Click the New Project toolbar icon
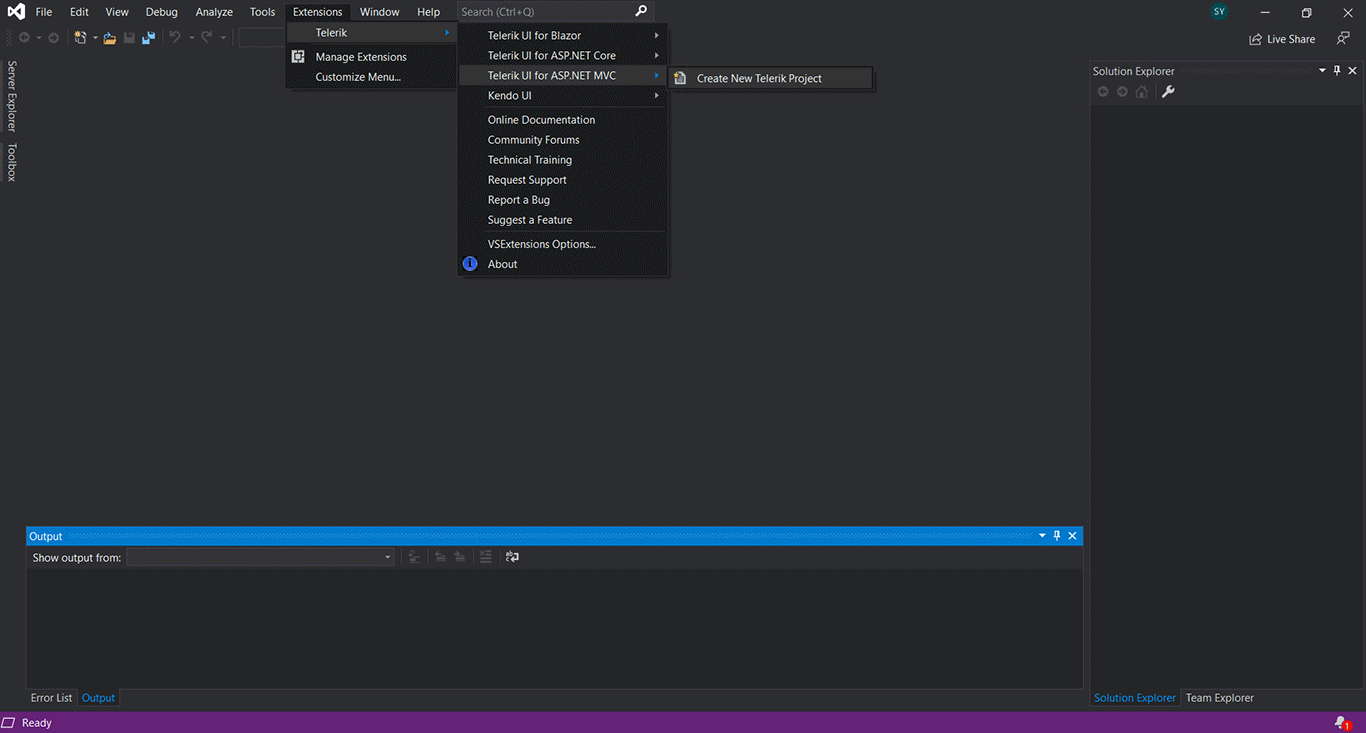This screenshot has width=1366, height=733. [x=80, y=38]
